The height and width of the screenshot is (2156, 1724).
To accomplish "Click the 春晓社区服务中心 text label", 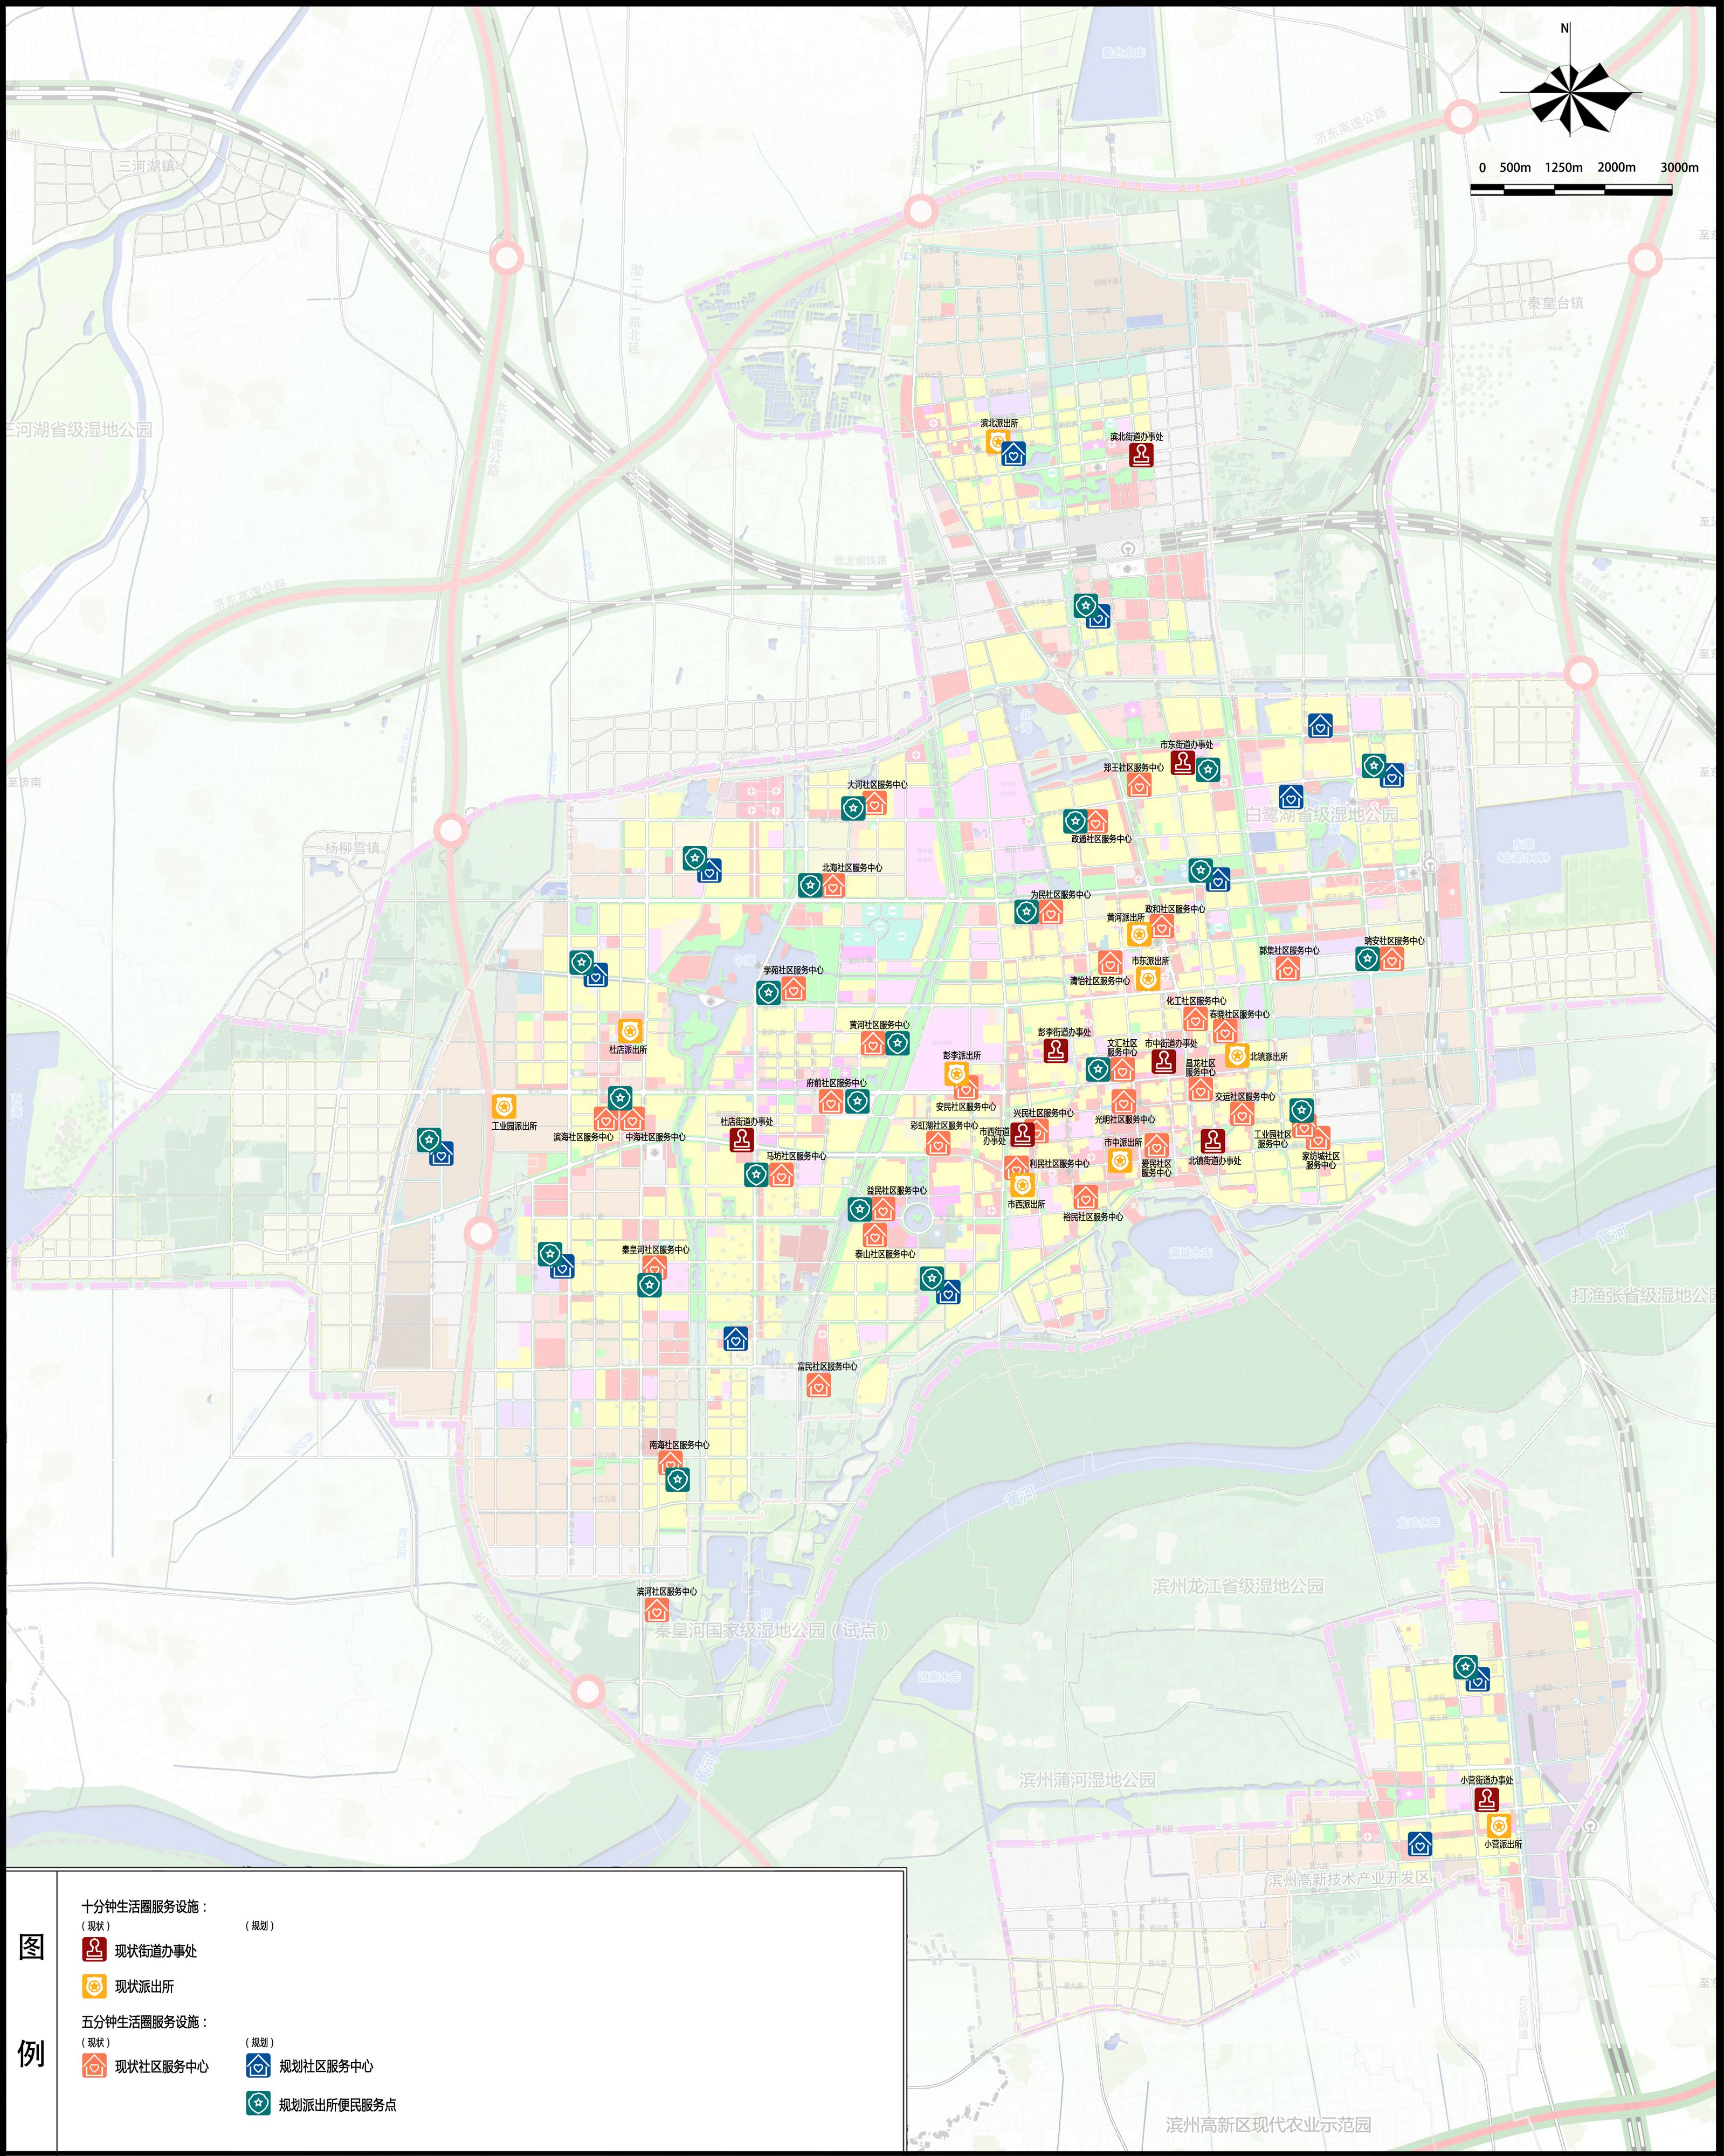I will coord(1239,1014).
